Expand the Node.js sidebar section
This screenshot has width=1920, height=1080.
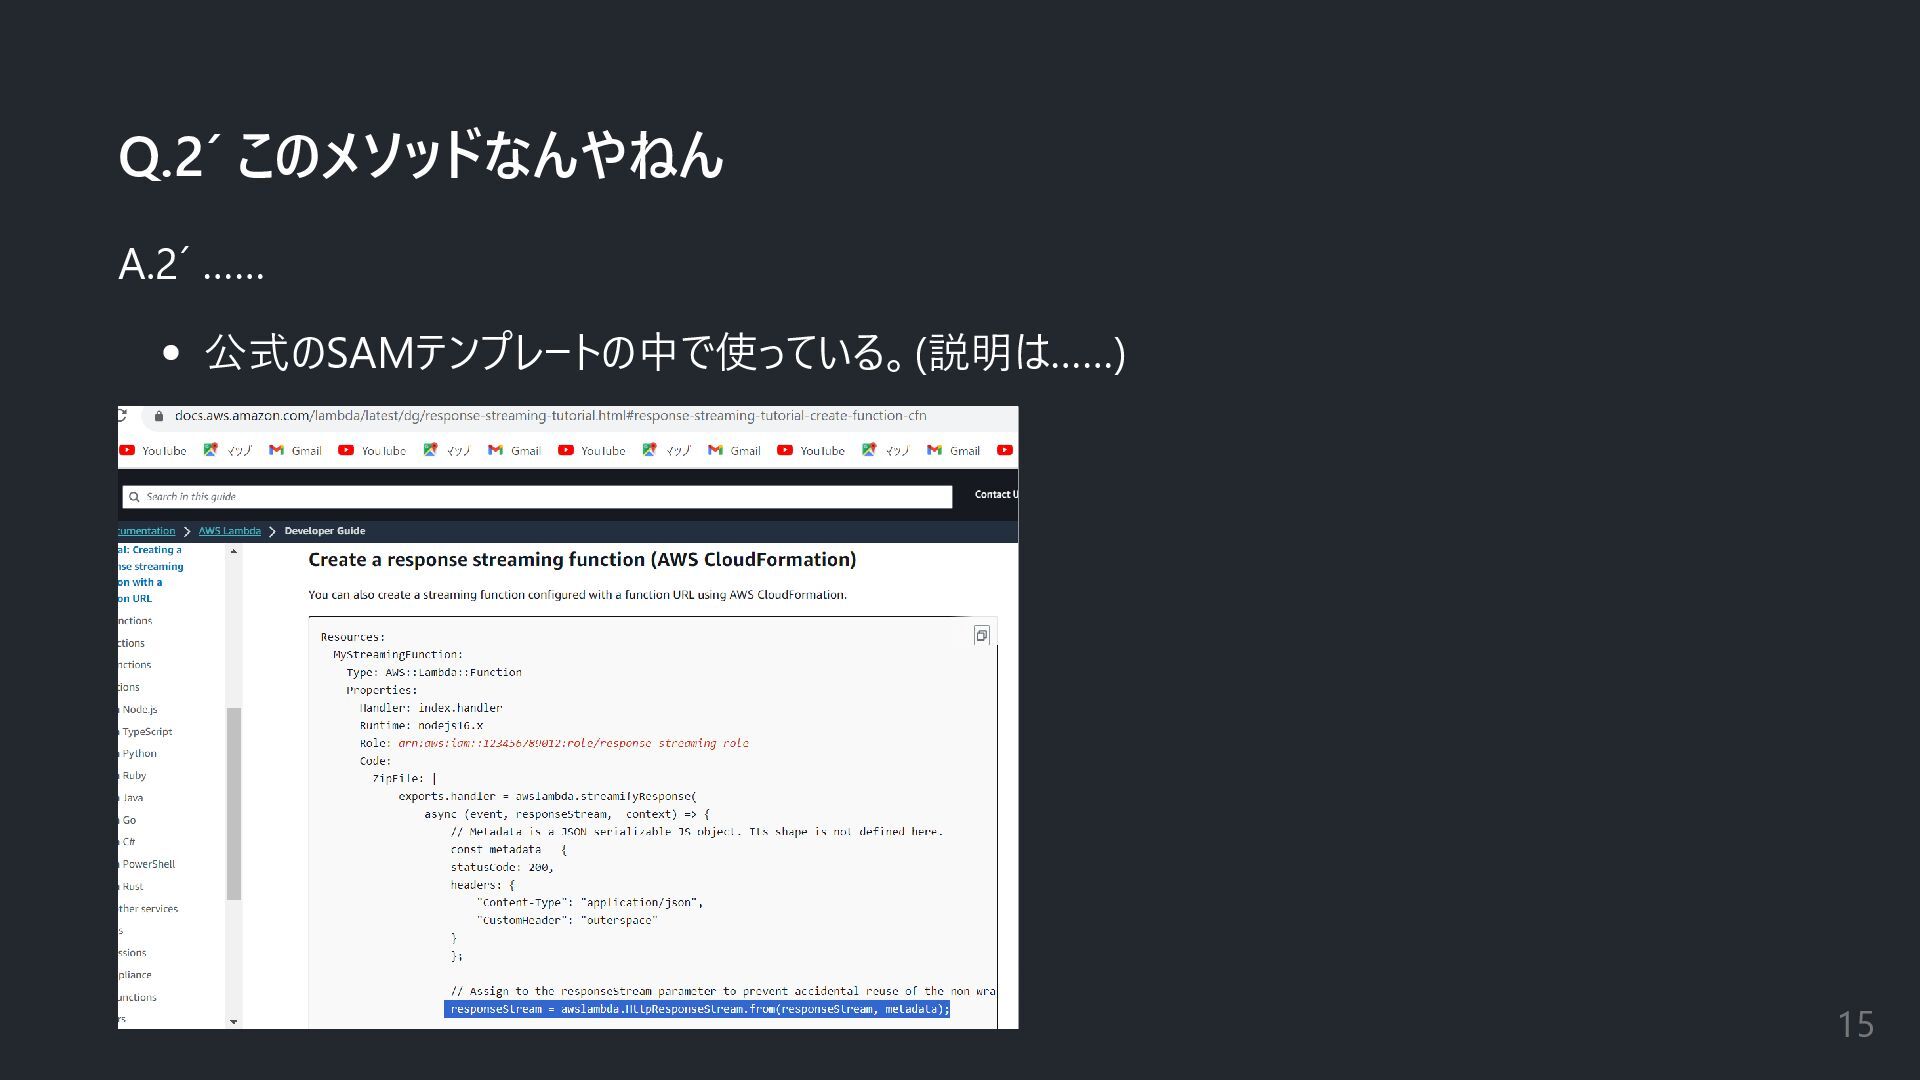(139, 710)
